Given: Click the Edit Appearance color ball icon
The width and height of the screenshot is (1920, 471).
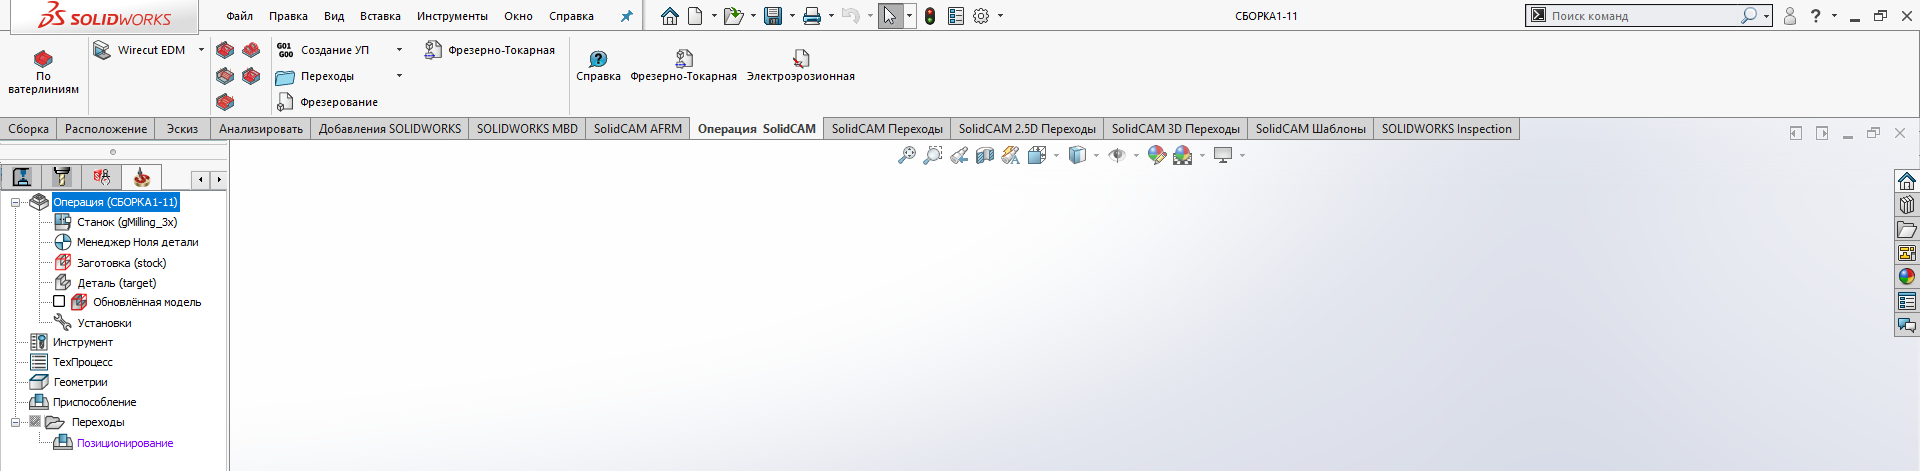Looking at the screenshot, I should point(1157,155).
